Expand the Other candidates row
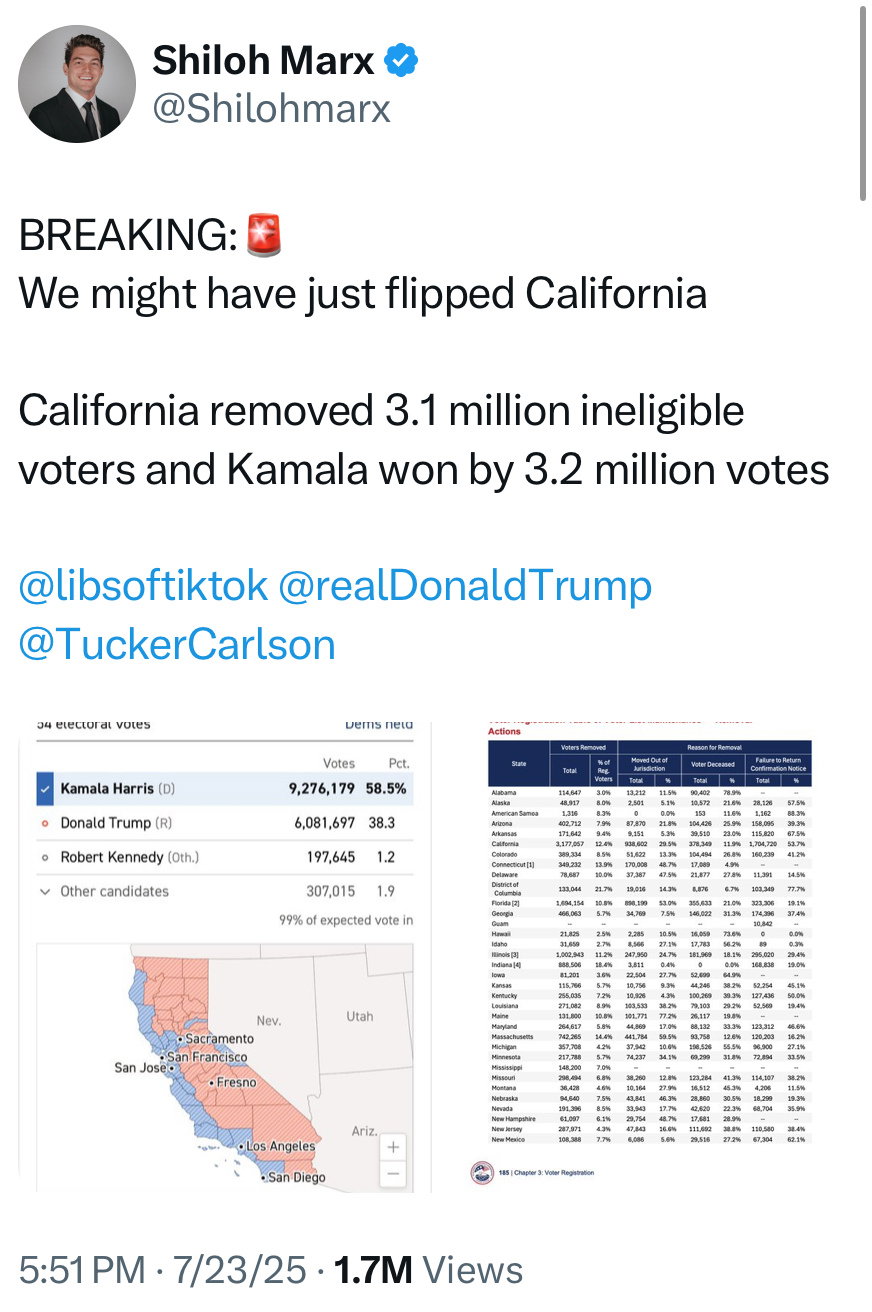The height and width of the screenshot is (1312, 872). coord(44,891)
